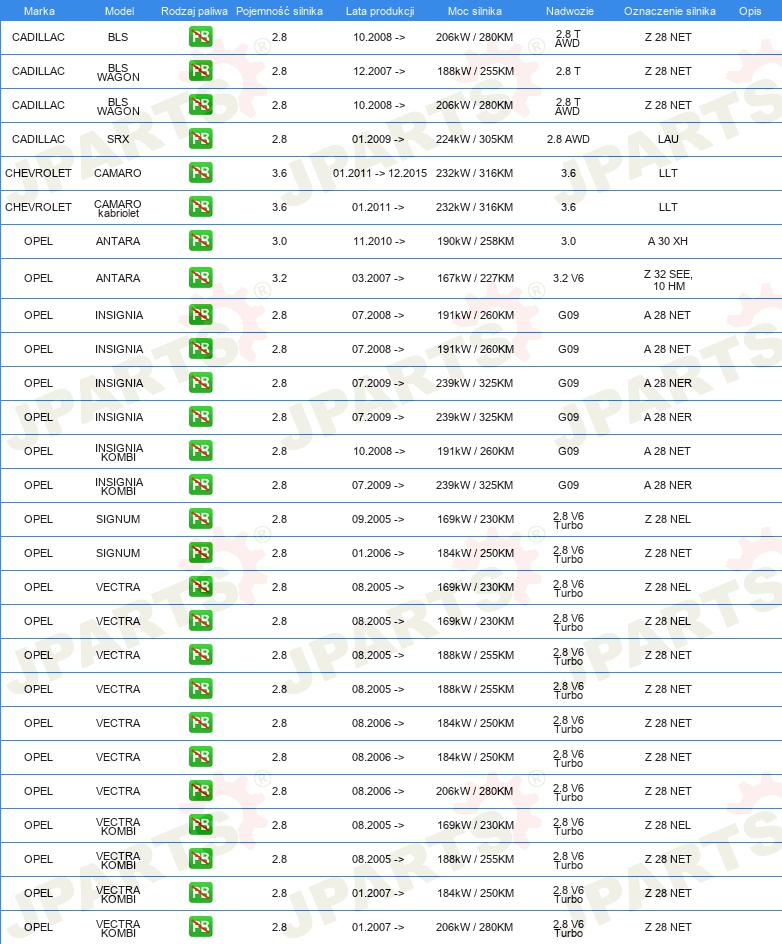
Task: Click the power value 224kW / 305KM
Action: click(x=474, y=139)
